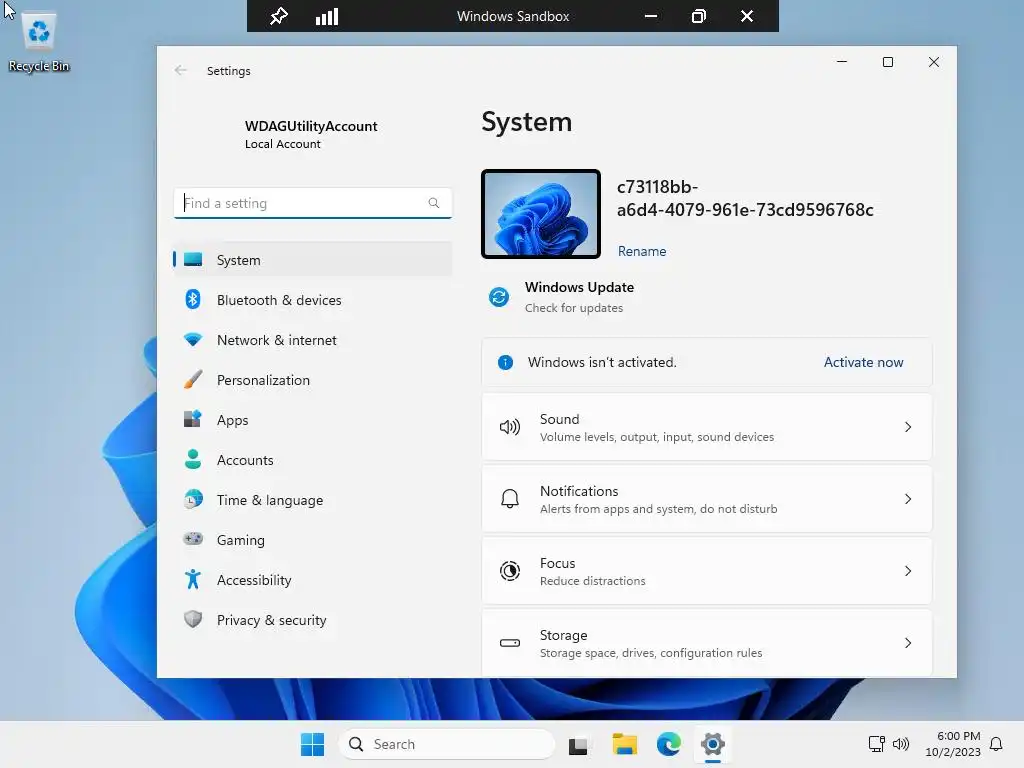The image size is (1024, 768).
Task: Expand the Focus settings chevron
Action: [908, 571]
